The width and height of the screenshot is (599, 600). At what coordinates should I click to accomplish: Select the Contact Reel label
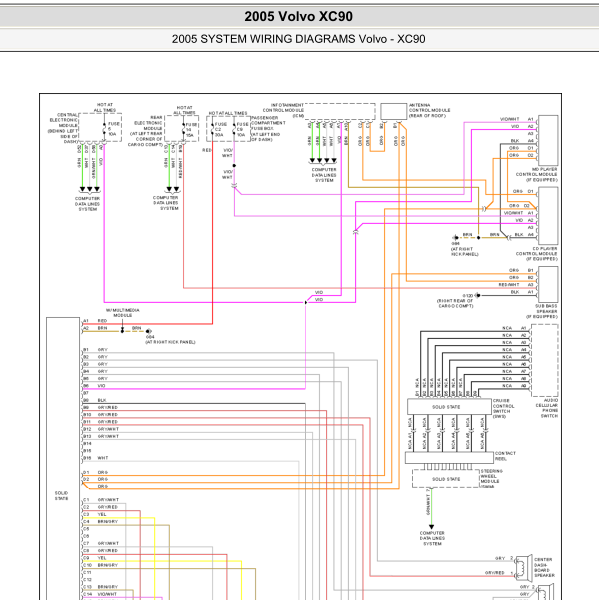pos(505,456)
